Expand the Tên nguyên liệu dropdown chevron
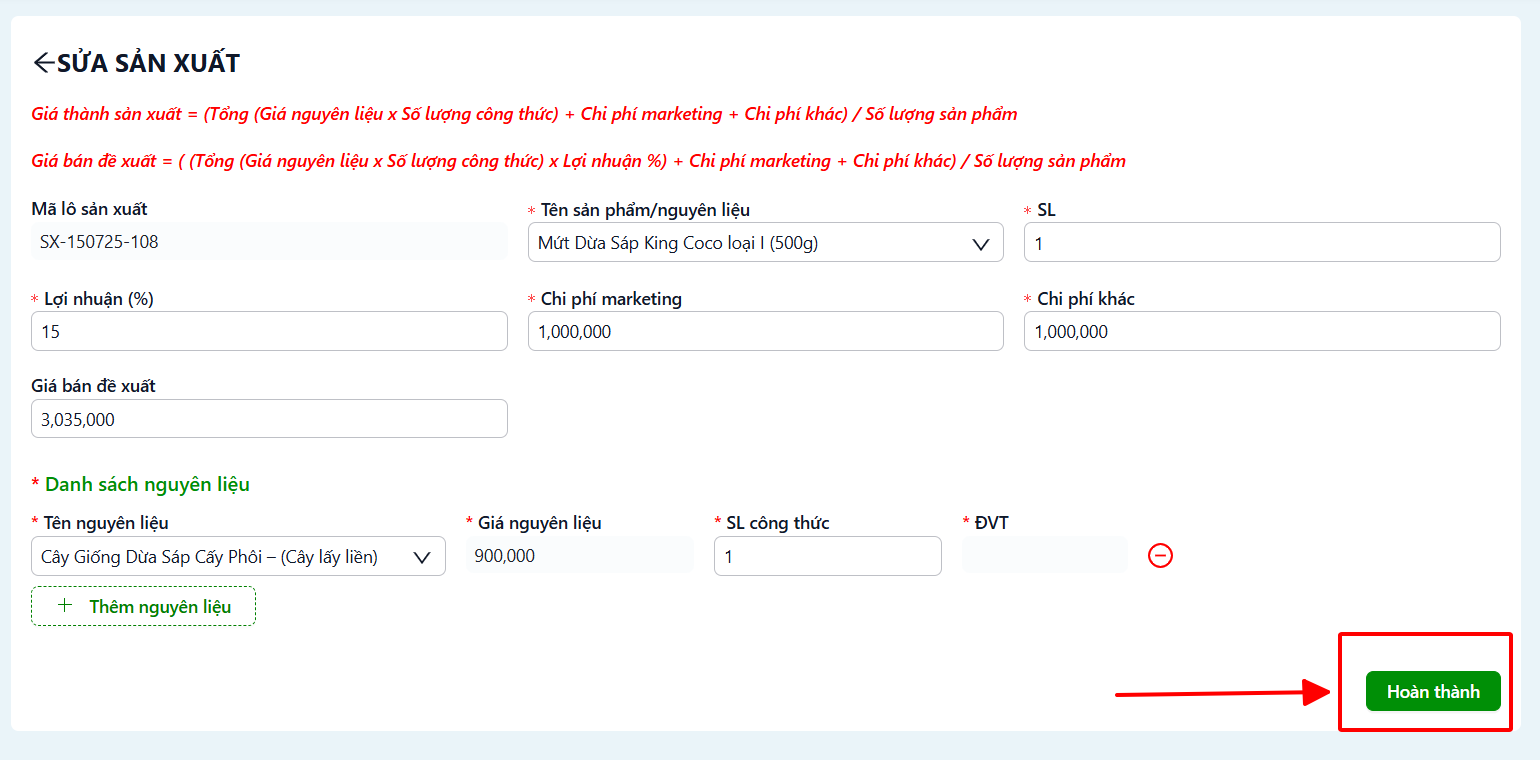 (422, 557)
